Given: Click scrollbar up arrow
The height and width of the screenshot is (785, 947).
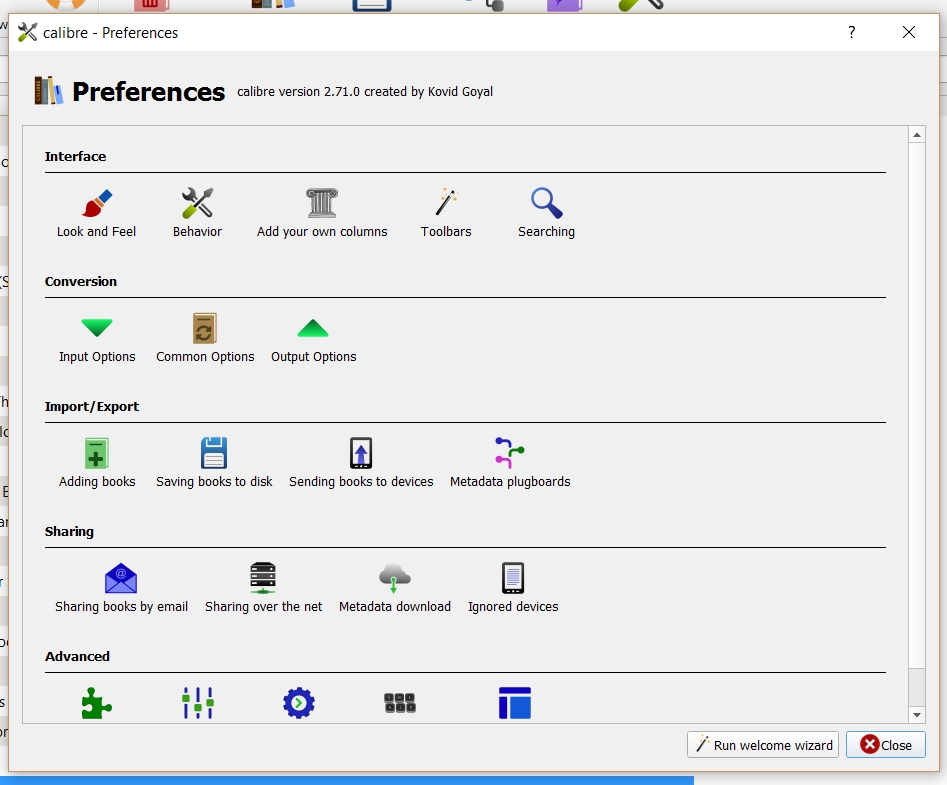Looking at the screenshot, I should [917, 135].
